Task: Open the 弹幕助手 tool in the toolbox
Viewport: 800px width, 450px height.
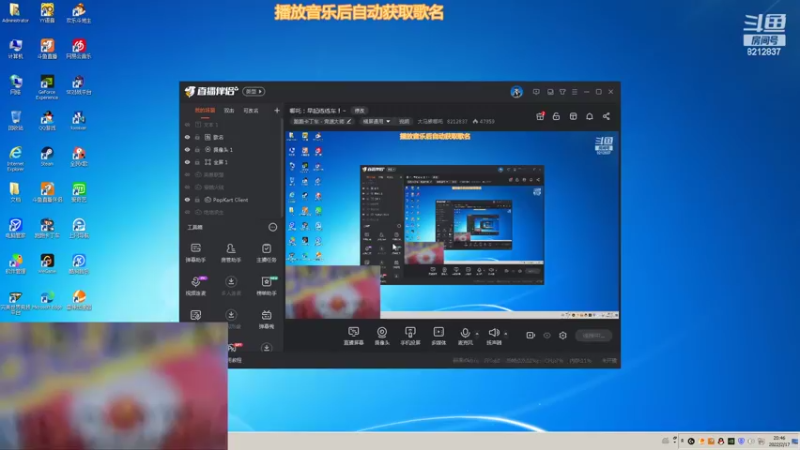Action: click(195, 253)
